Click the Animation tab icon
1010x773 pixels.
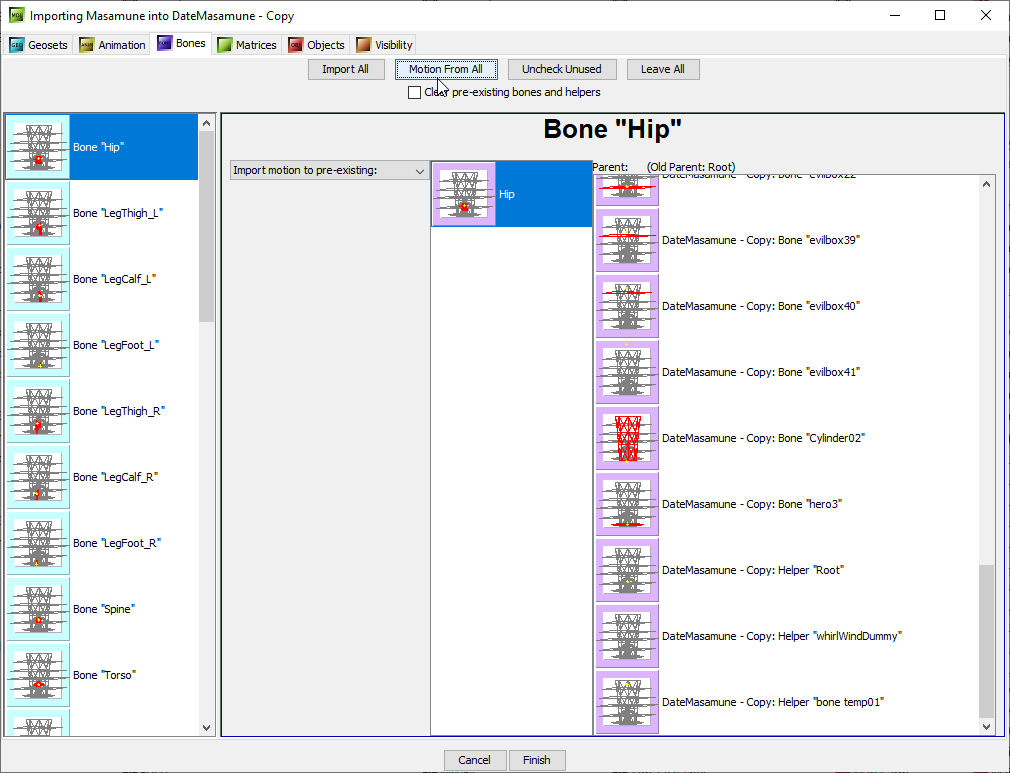86,45
